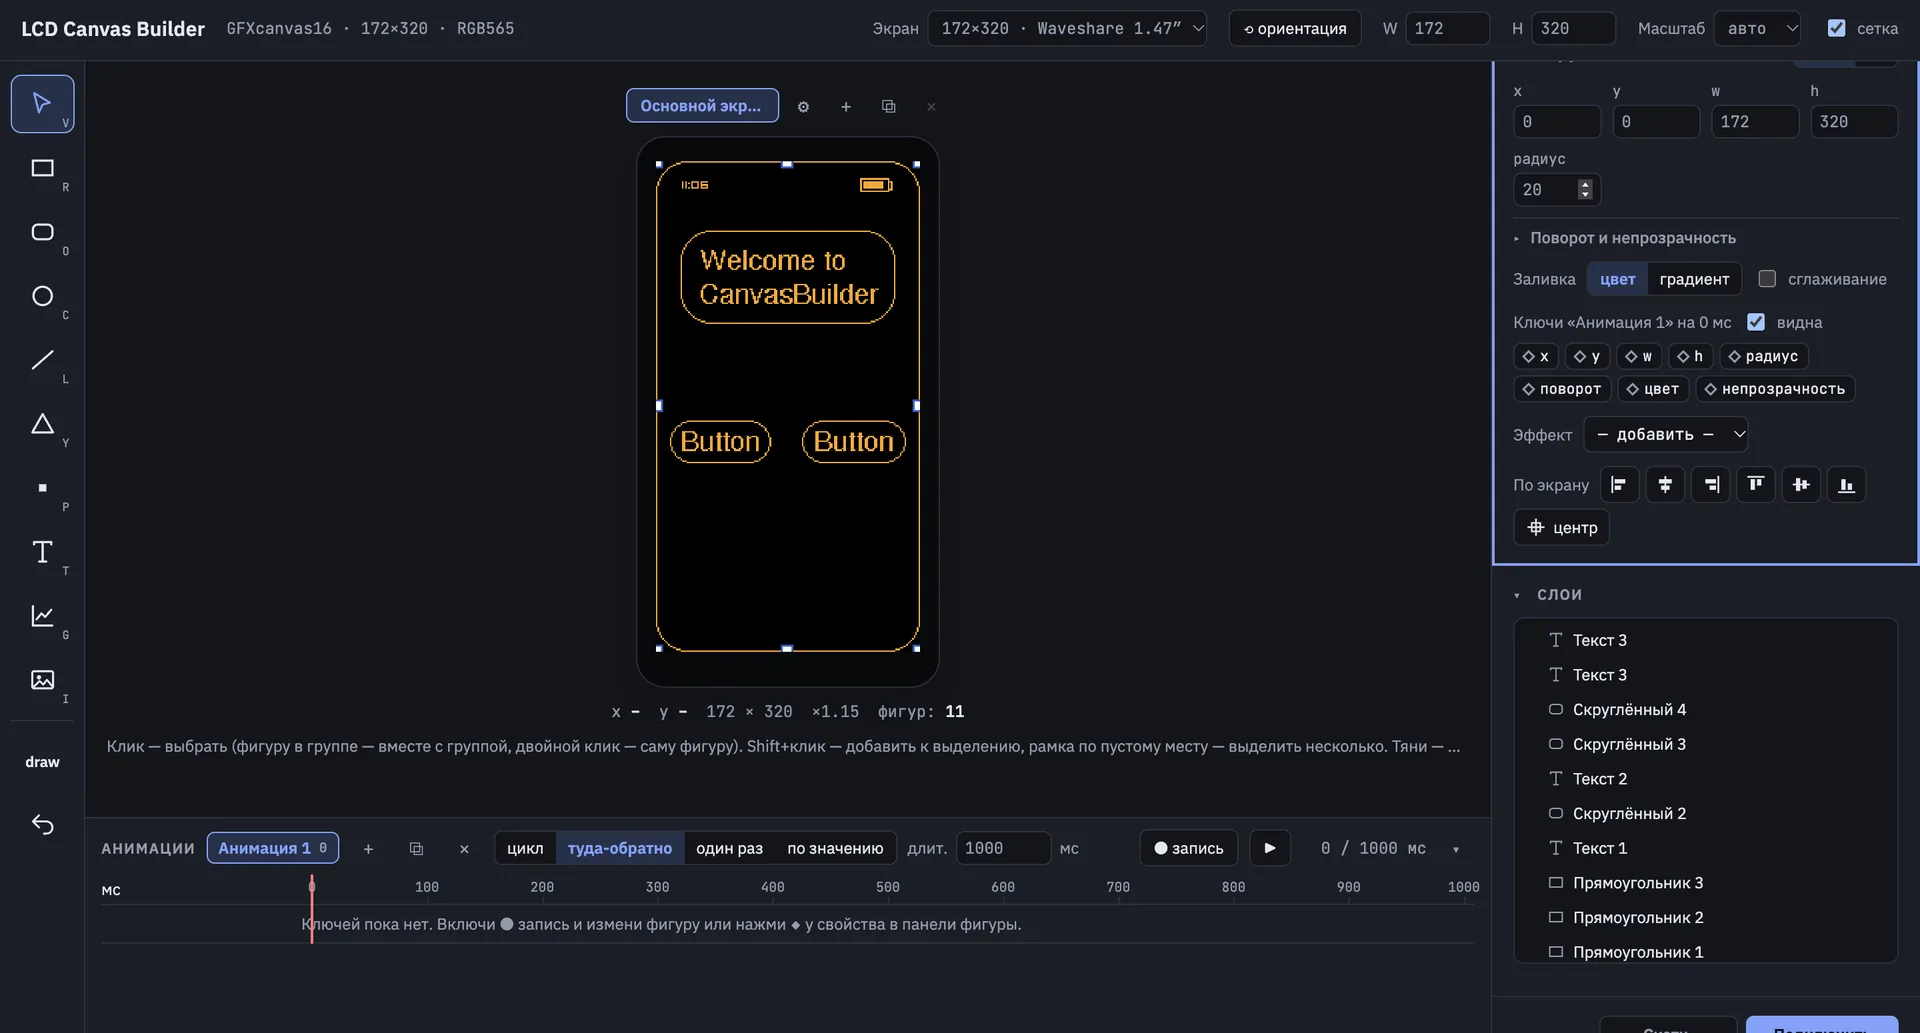Uncheck the видна visibility checkbox
Viewport: 1920px width, 1033px height.
click(x=1756, y=322)
